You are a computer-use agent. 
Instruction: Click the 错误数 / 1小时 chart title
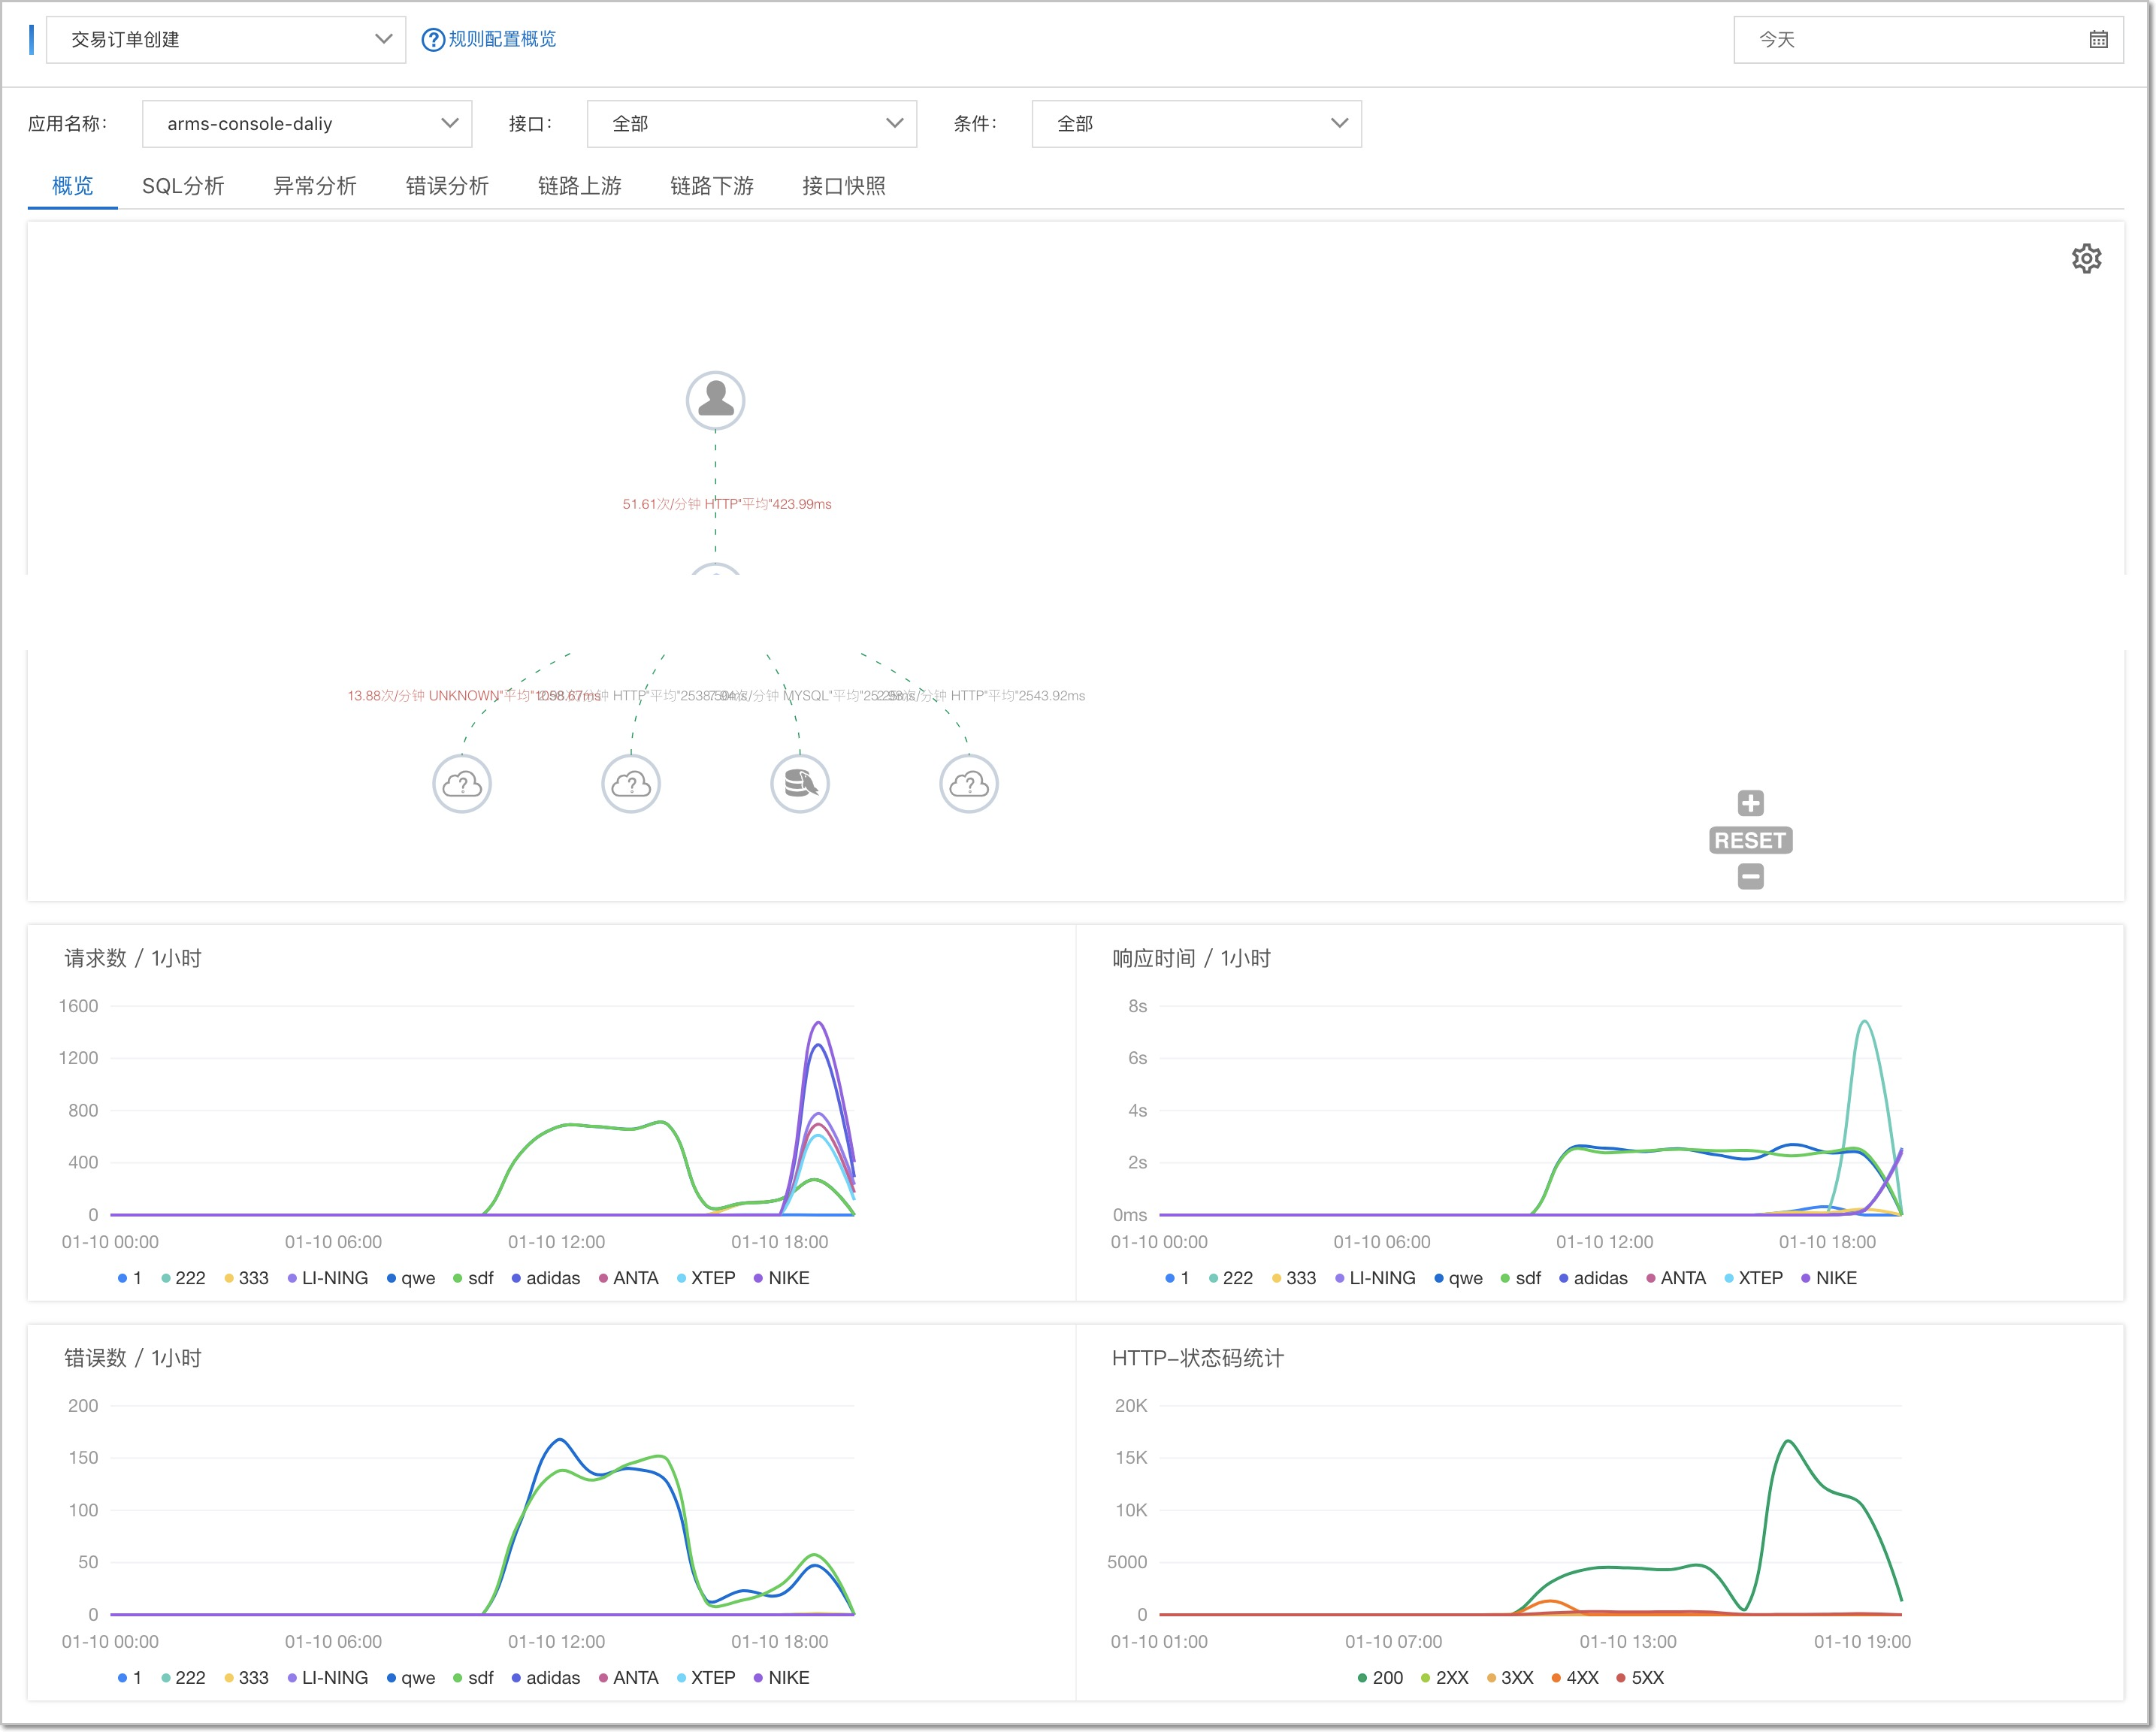click(133, 1358)
